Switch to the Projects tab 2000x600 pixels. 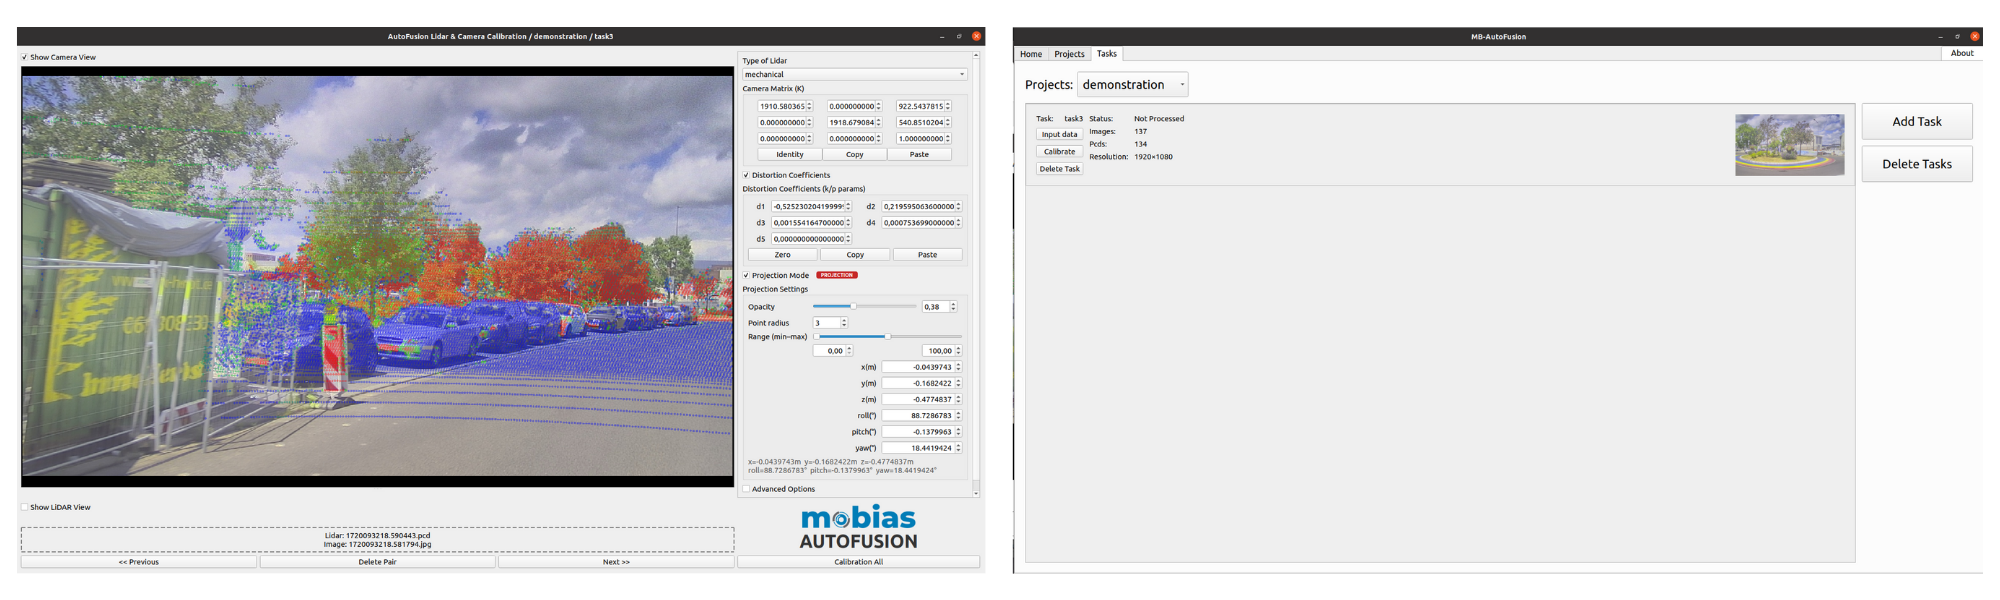[x=1069, y=54]
